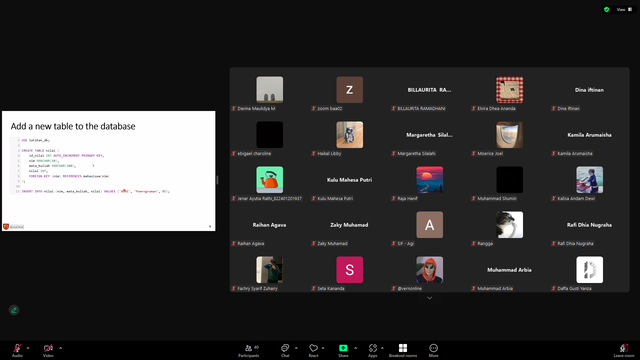Select Rangga avatar tile
The width and height of the screenshot is (640, 360).
509,224
